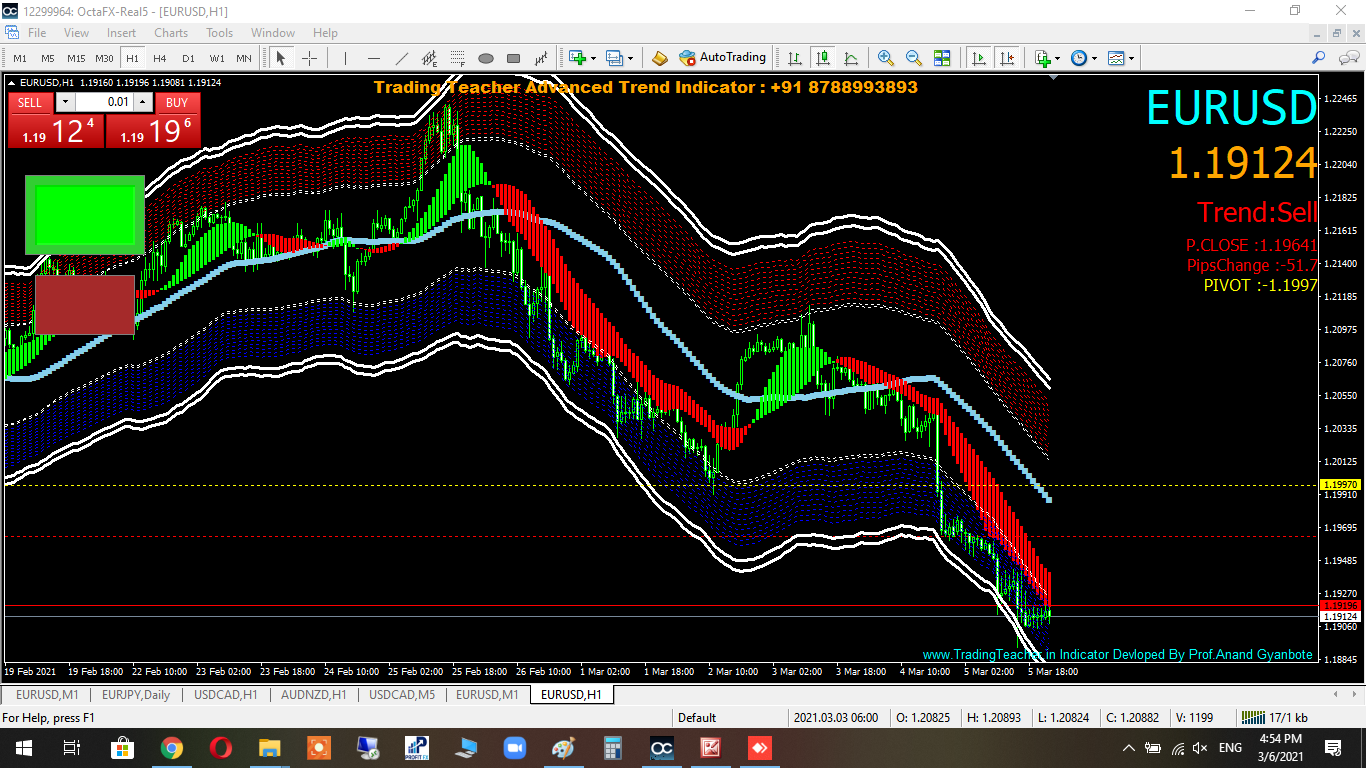
Task: Draw an ellipse shape
Action: click(x=486, y=58)
